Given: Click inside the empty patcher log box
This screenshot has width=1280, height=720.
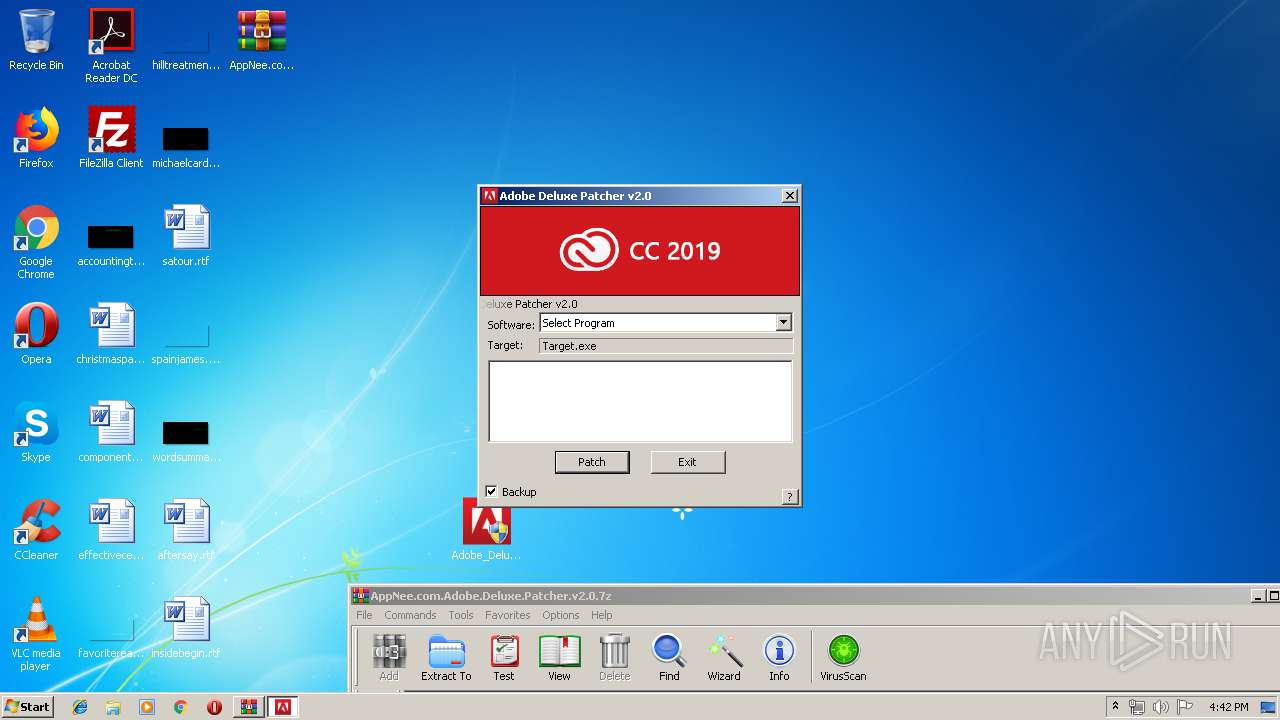Looking at the screenshot, I should [x=640, y=401].
